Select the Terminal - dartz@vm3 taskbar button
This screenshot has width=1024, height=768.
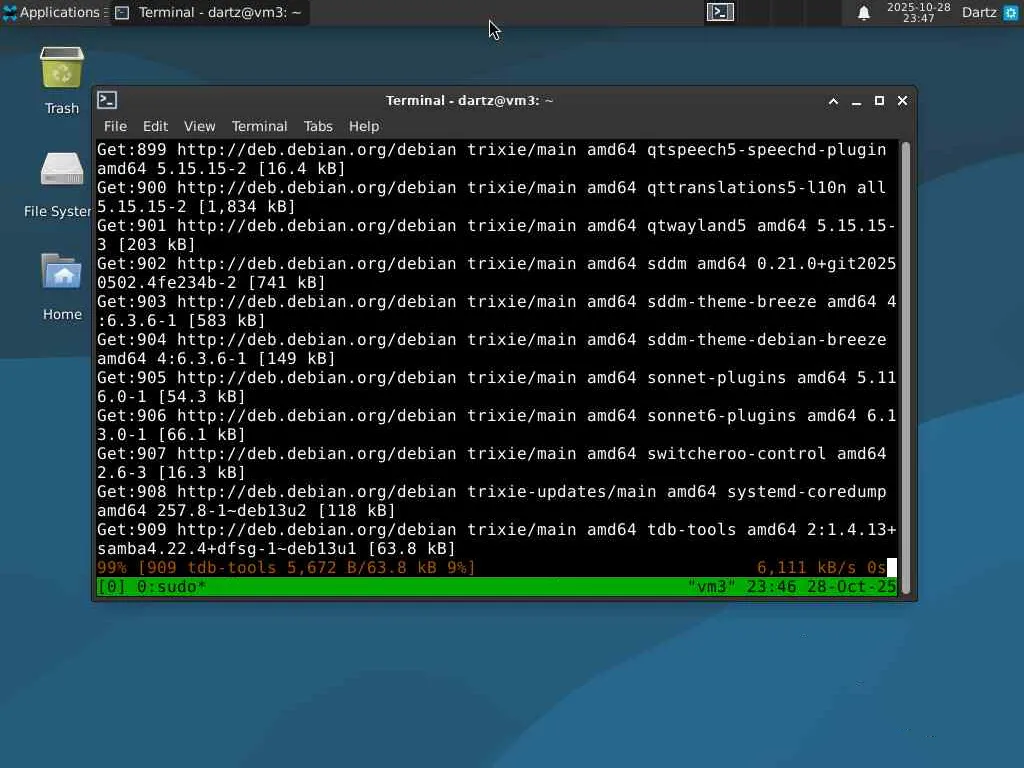pyautogui.click(x=210, y=12)
